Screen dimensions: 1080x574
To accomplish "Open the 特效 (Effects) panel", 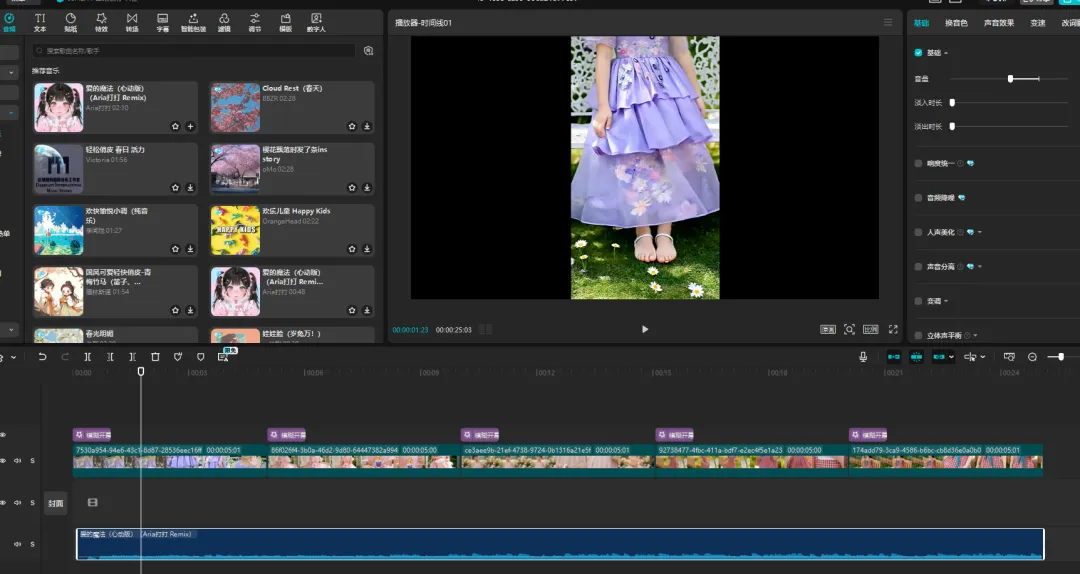I will tap(101, 21).
